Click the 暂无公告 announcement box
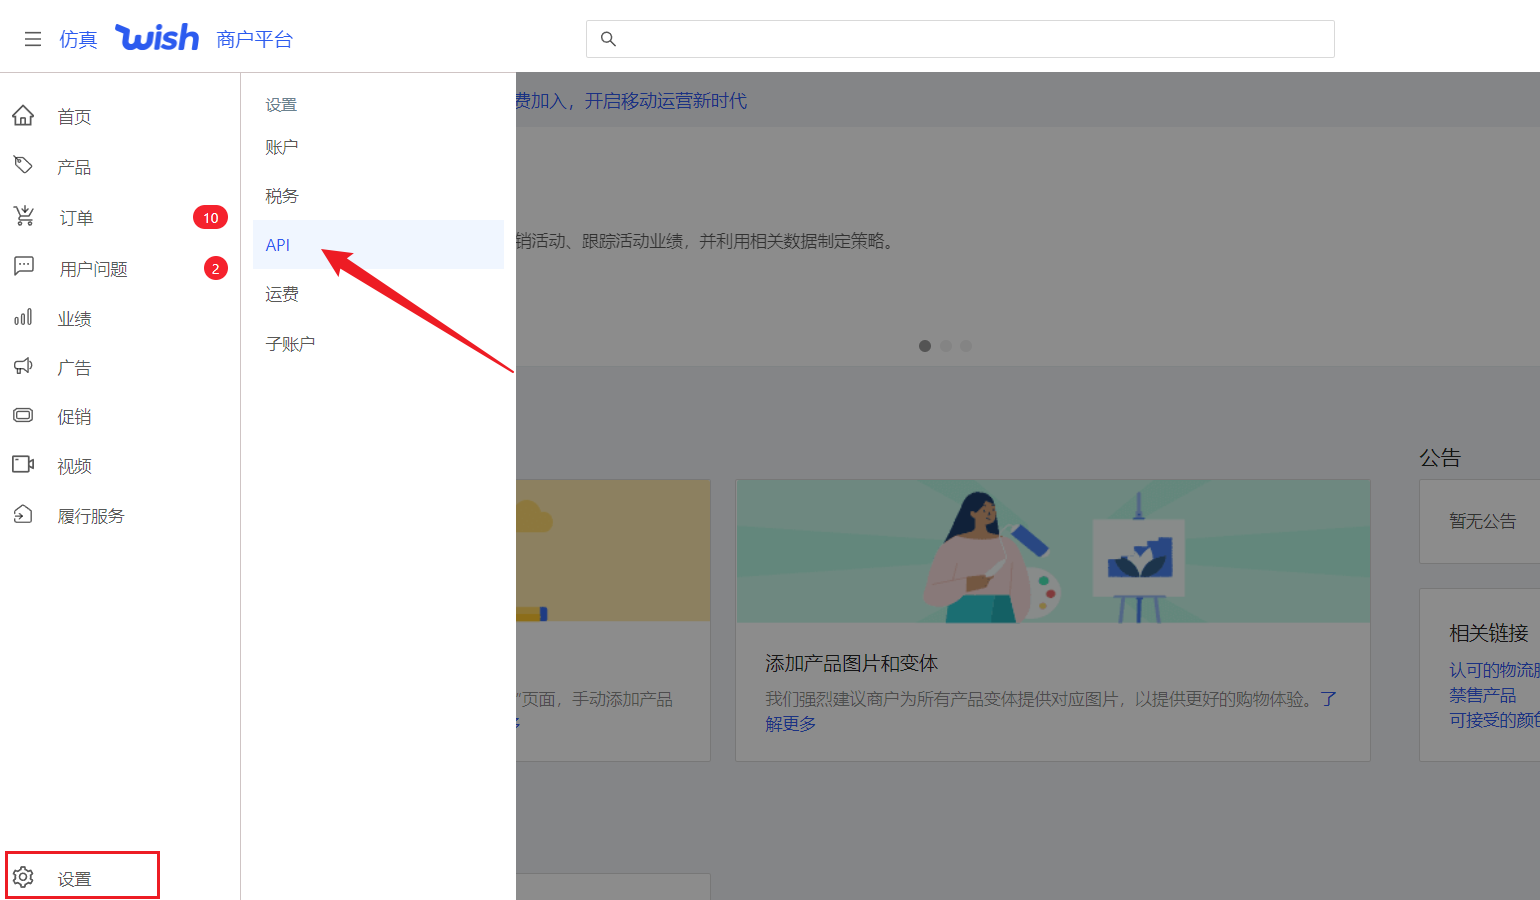Viewport: 1540px width, 900px height. [x=1480, y=521]
